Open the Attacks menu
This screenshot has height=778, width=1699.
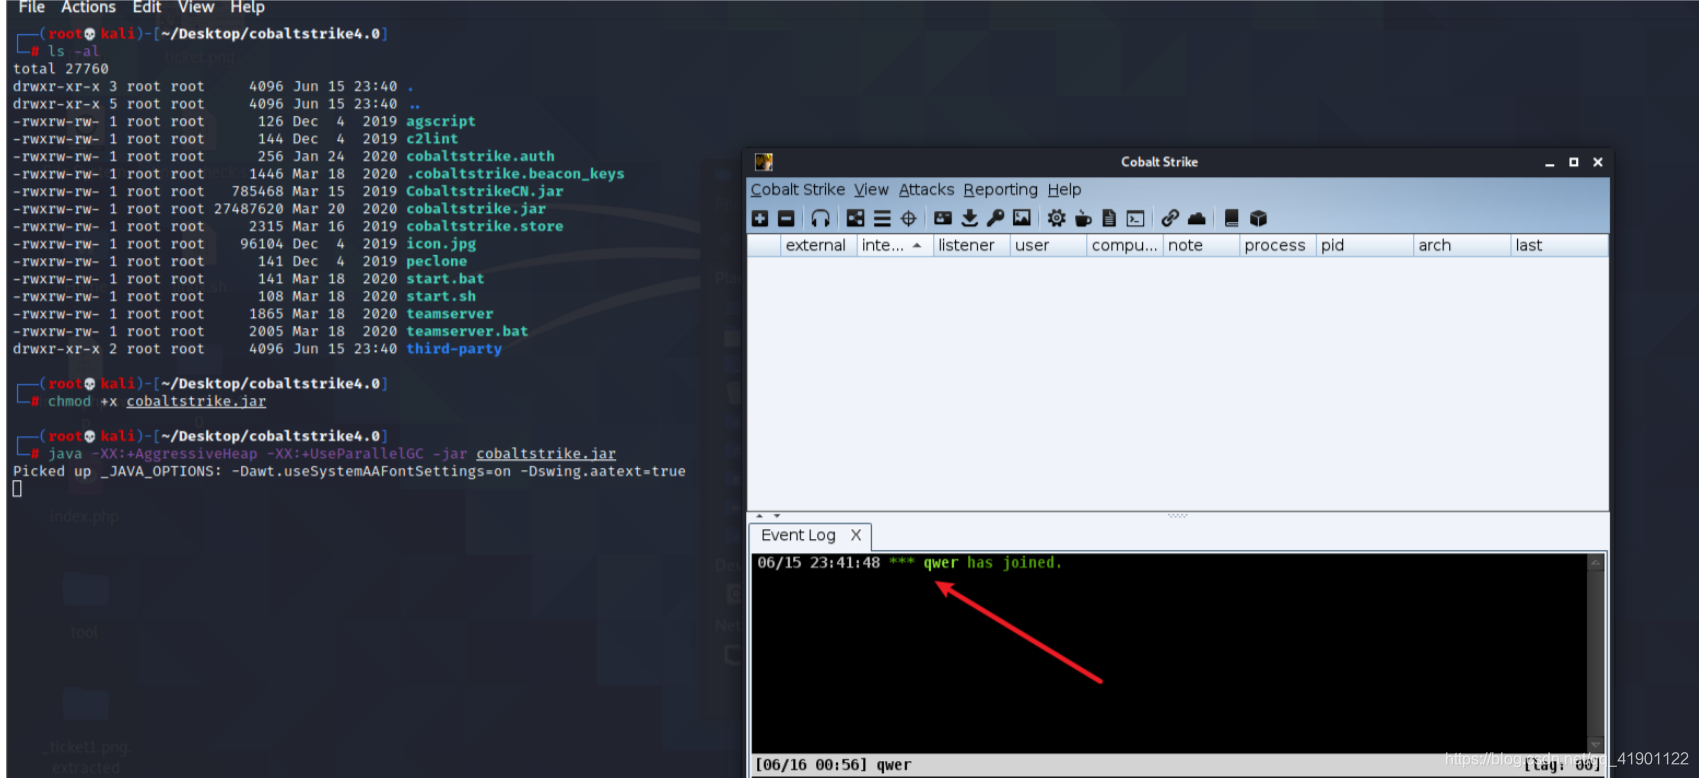tap(926, 189)
